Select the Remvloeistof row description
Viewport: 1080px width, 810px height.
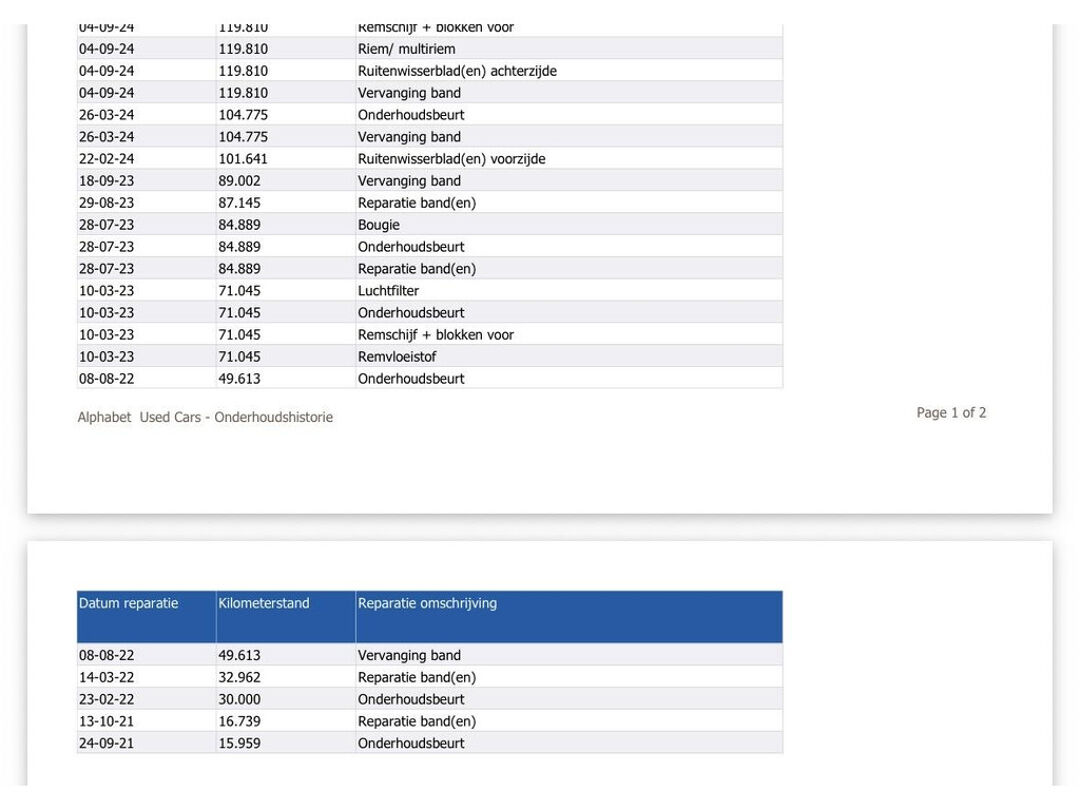(x=397, y=357)
